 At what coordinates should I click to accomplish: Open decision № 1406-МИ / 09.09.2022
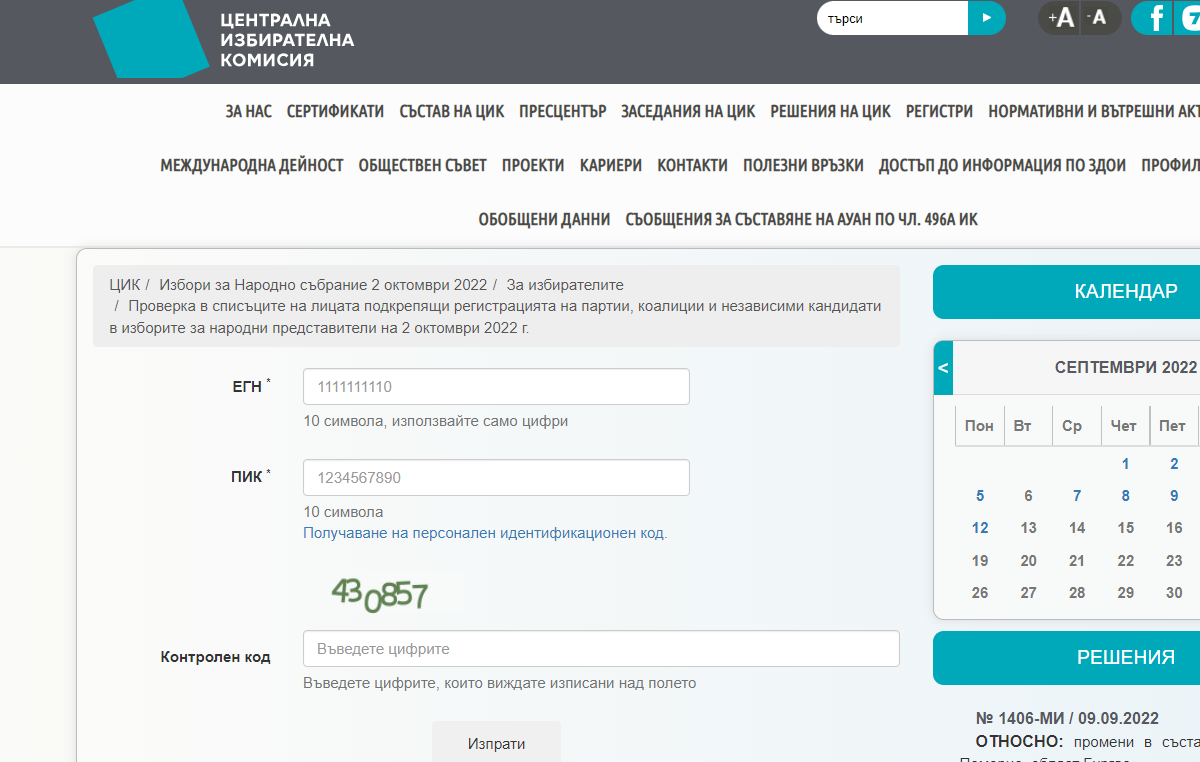pyautogui.click(x=1067, y=719)
